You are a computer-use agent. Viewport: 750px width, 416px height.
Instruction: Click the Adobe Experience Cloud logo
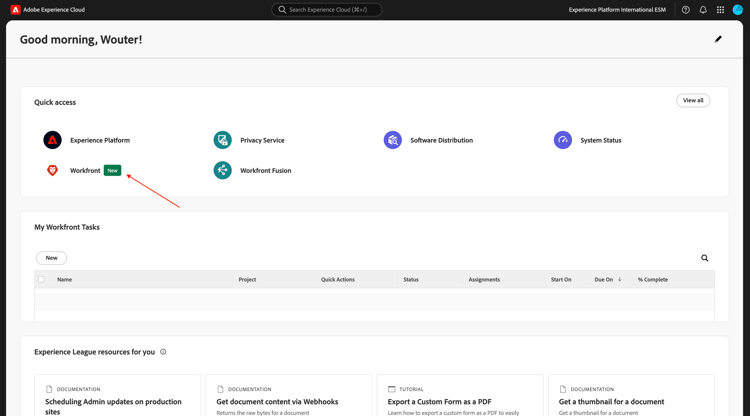(15, 10)
